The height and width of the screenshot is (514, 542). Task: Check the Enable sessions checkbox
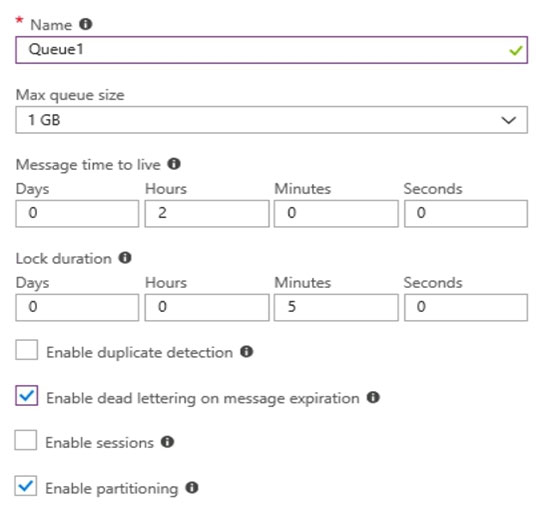pos(26,440)
